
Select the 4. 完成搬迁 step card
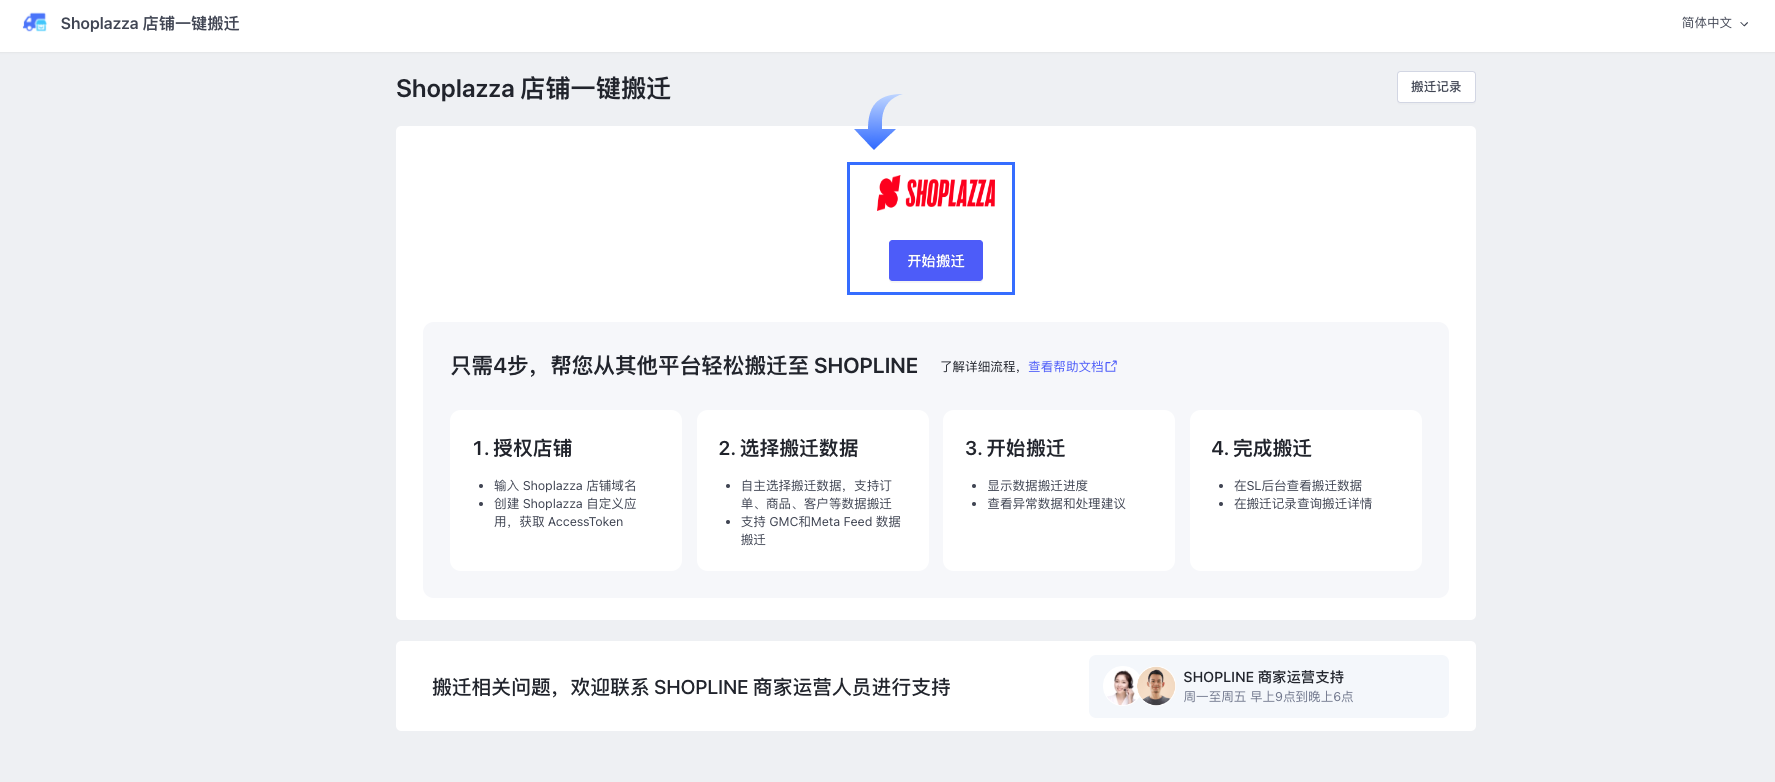click(x=1305, y=490)
